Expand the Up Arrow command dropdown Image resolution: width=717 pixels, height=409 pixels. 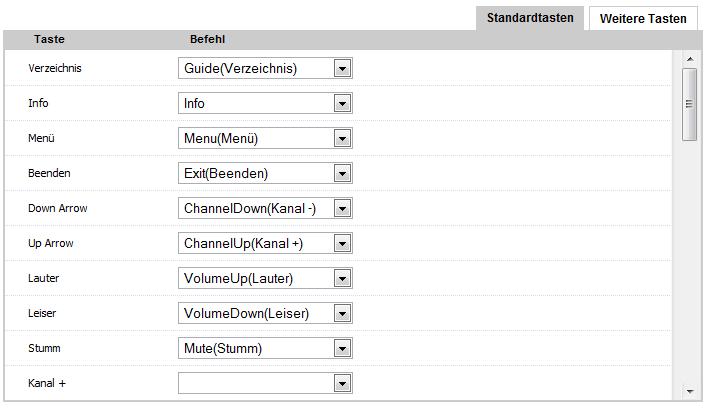(x=342, y=244)
